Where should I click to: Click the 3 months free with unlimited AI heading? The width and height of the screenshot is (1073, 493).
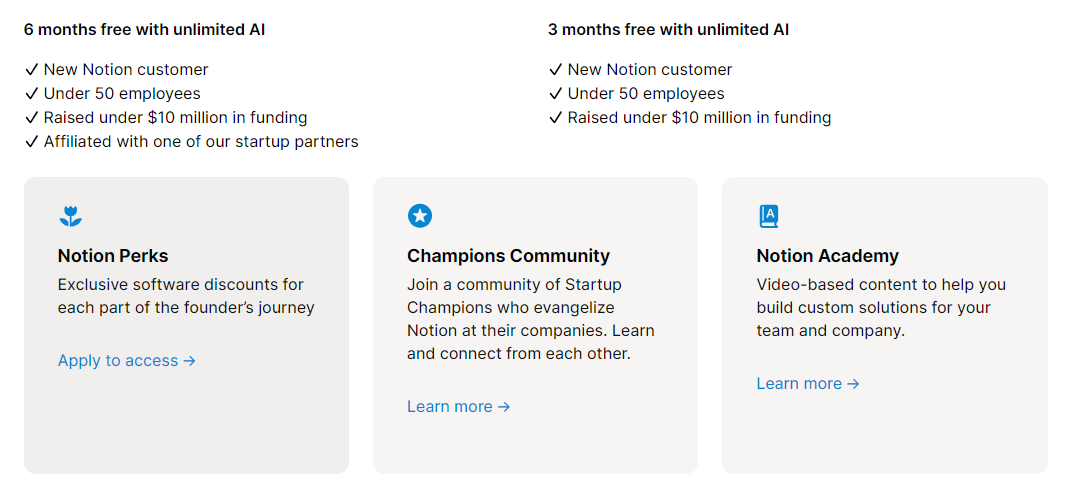click(x=668, y=29)
